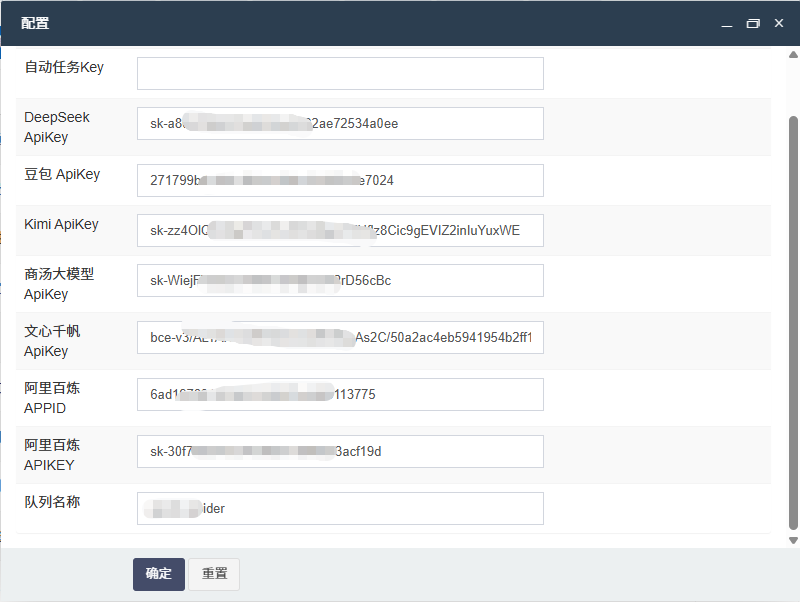Reset the form with 重置 button
The image size is (800, 602).
pos(214,574)
